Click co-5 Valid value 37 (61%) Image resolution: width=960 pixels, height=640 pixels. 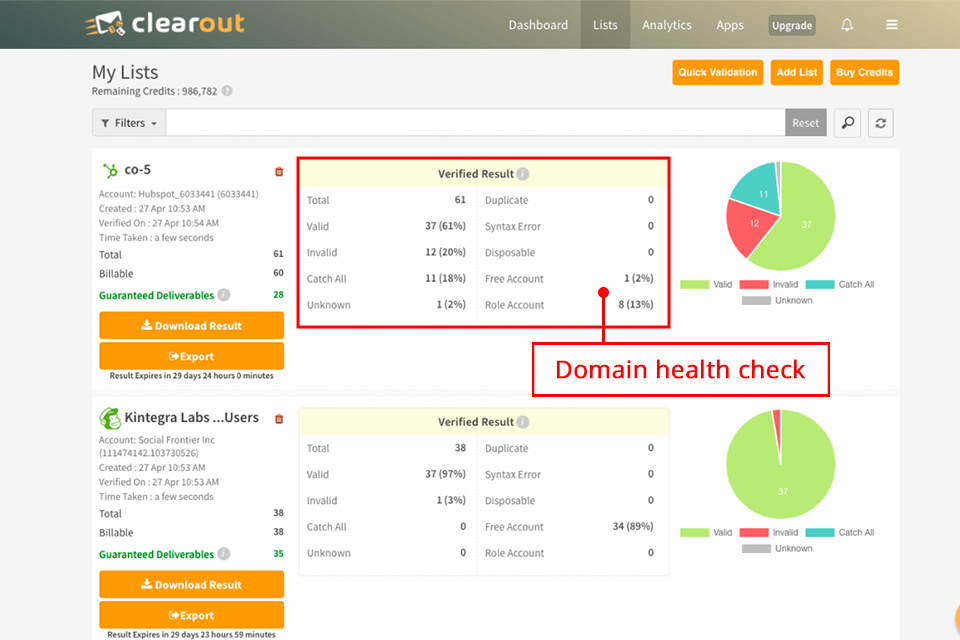(445, 226)
